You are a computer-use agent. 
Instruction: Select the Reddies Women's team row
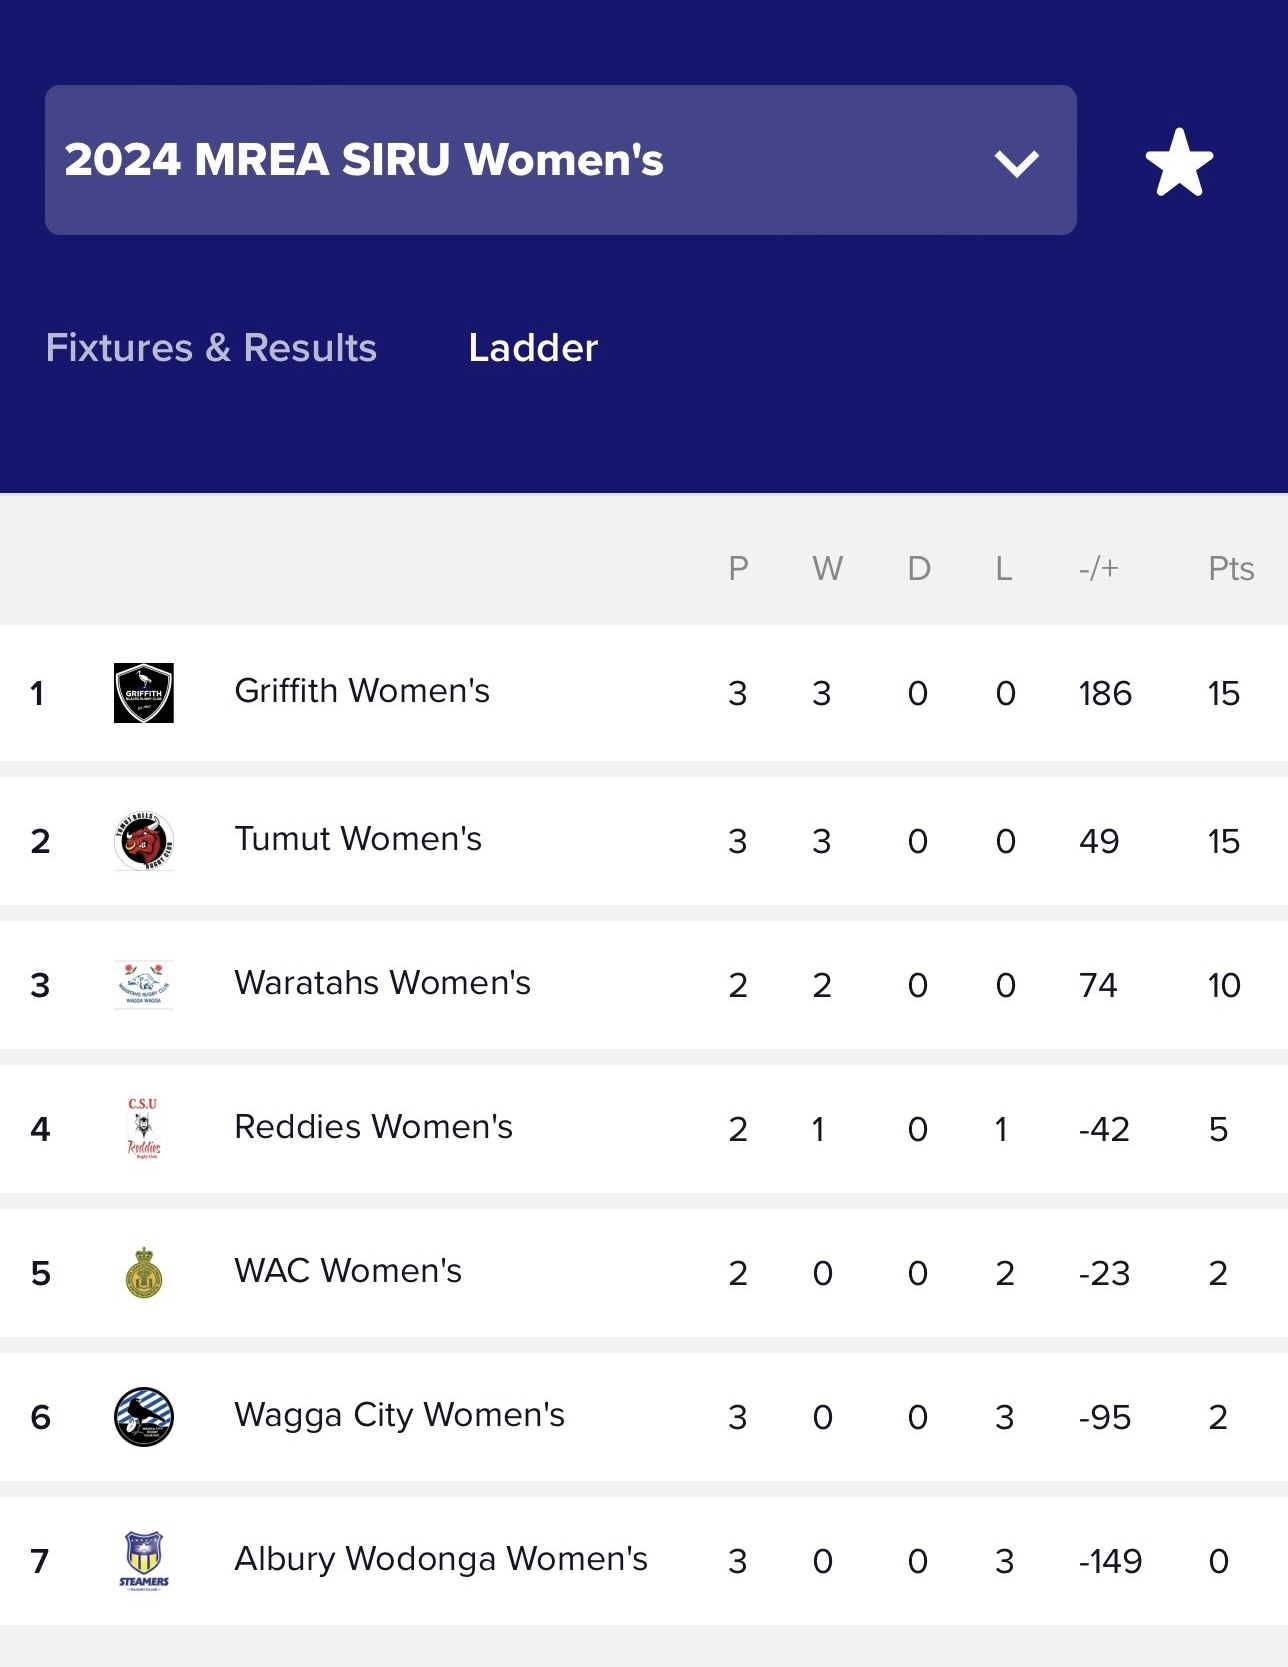pos(644,1129)
